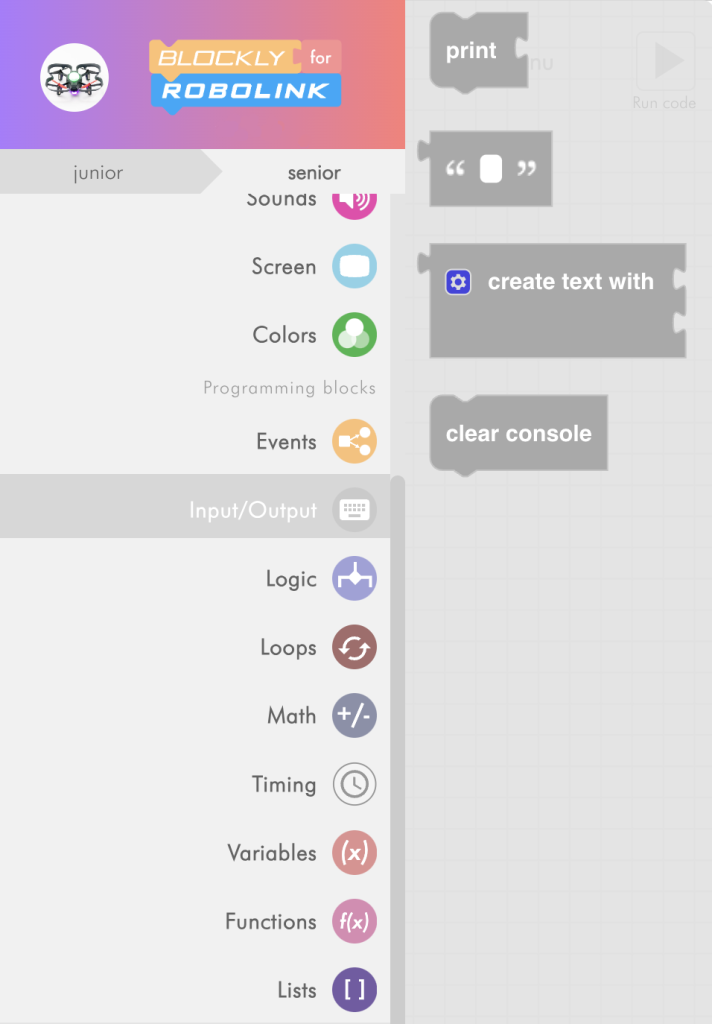The height and width of the screenshot is (1024, 712).
Task: Open the Loops block category
Action: 354,647
